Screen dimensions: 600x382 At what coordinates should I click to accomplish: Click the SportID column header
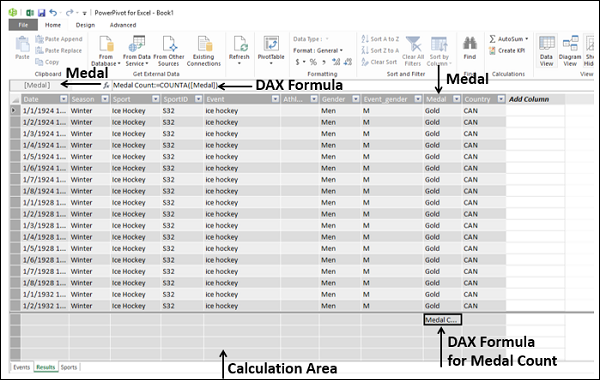click(182, 99)
